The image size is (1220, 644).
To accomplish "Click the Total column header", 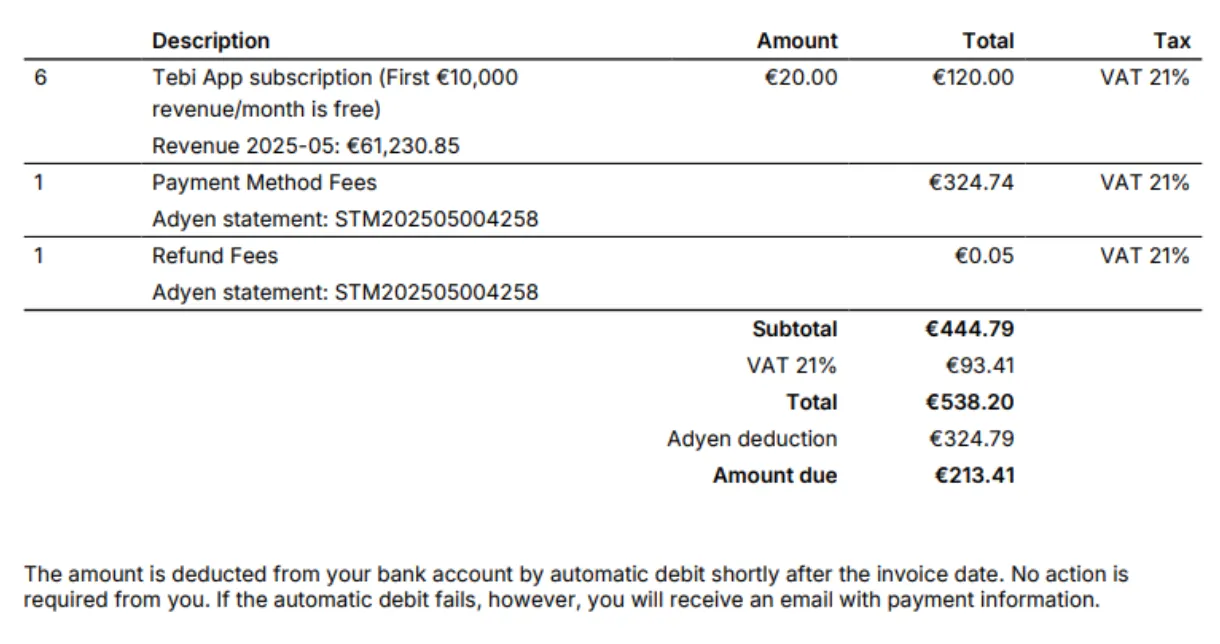I will (988, 41).
